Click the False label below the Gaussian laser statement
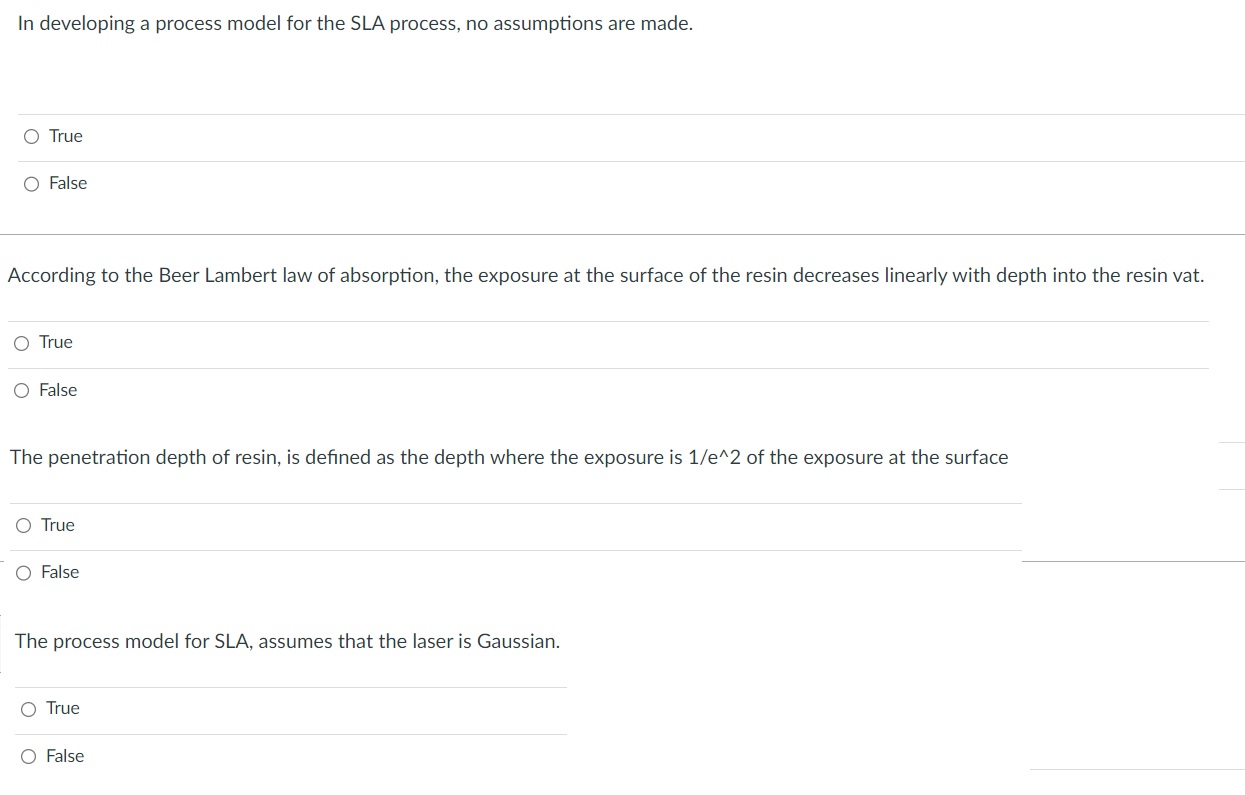 [x=67, y=756]
